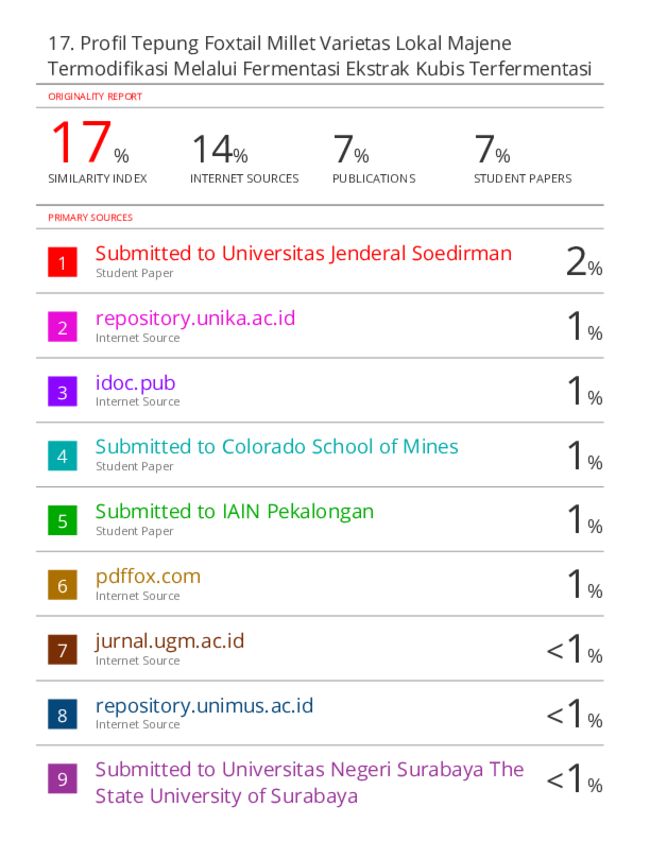Screen dimensions: 650x841
Task: Click the teal number 4 badge
Action: pyautogui.click(x=62, y=456)
